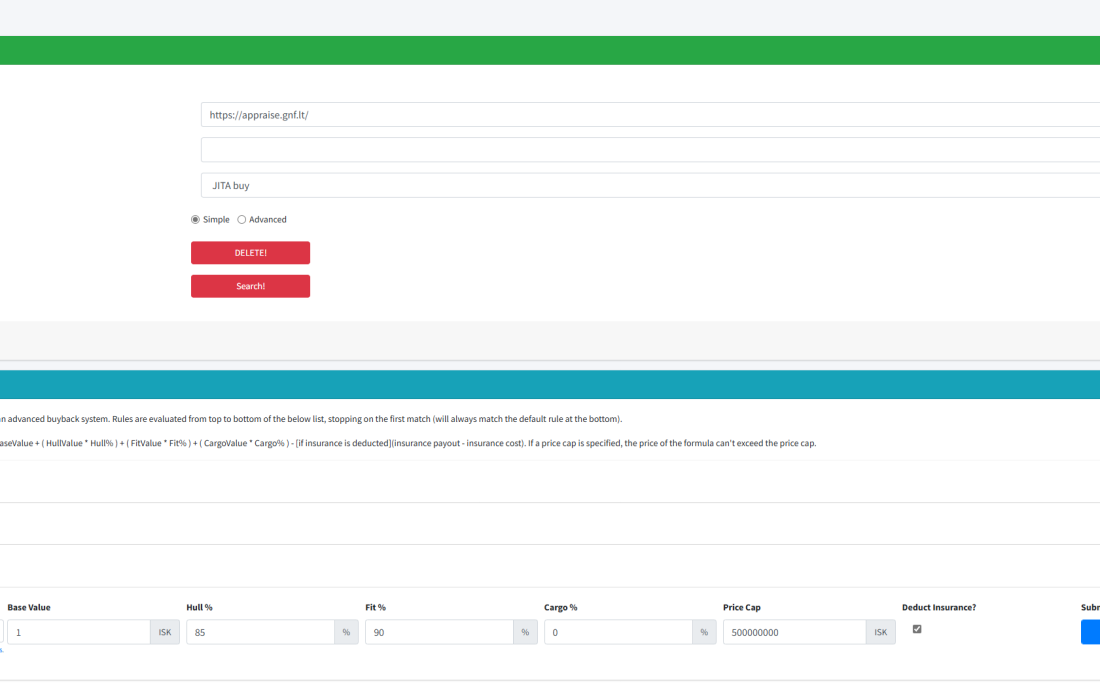Select the Fit % field showing 90
The height and width of the screenshot is (700, 1100).
click(x=438, y=632)
